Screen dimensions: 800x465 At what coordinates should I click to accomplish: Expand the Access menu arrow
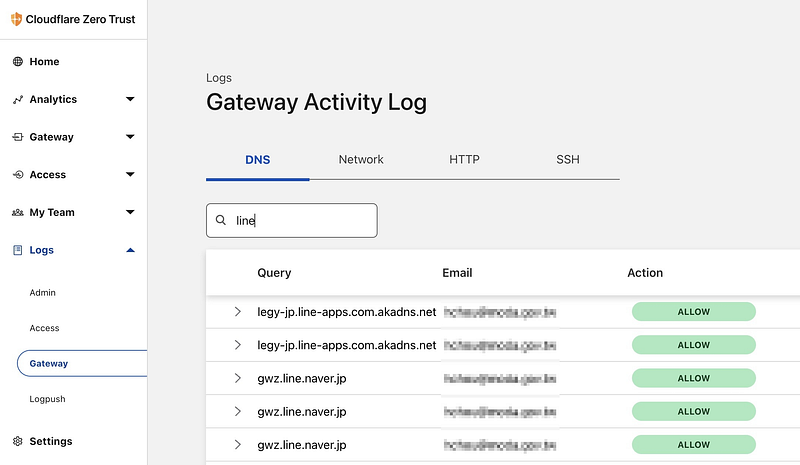click(x=130, y=175)
